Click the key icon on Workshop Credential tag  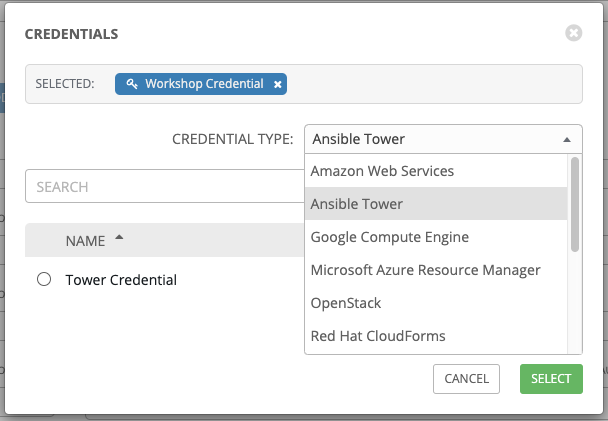[132, 84]
